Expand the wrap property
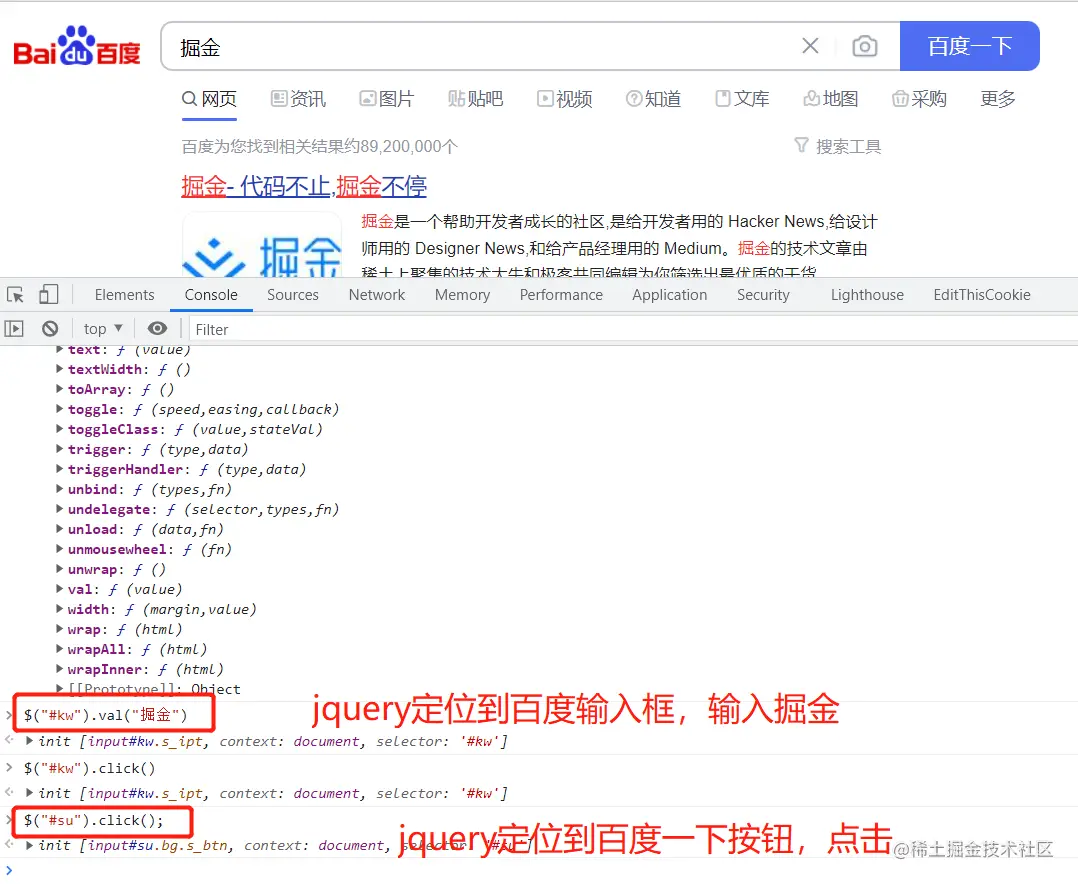 (x=60, y=628)
